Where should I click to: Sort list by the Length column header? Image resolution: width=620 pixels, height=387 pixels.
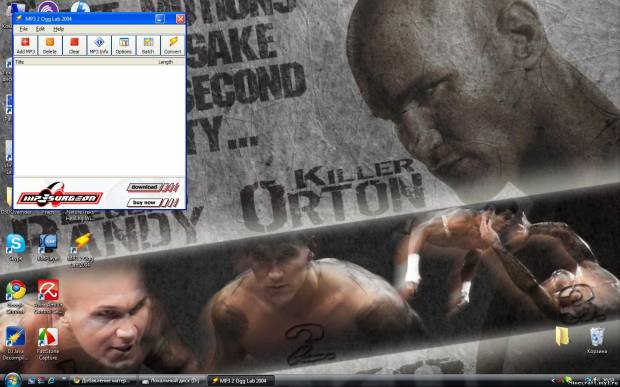pos(170,62)
